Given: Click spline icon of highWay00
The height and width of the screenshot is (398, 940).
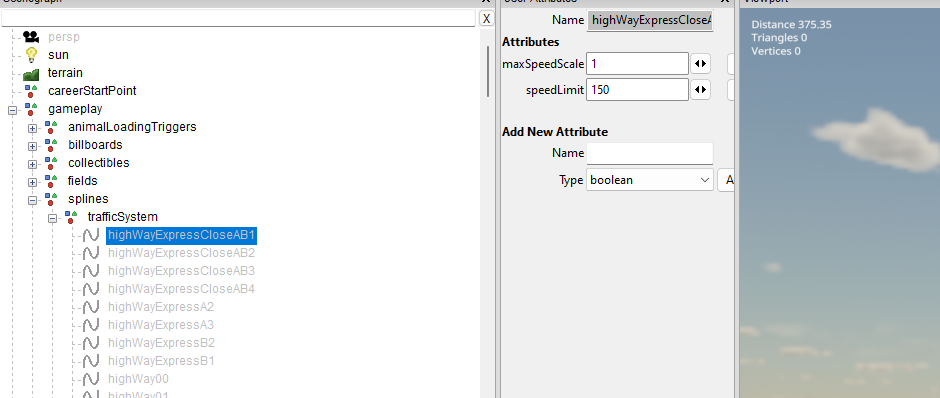Looking at the screenshot, I should [91, 379].
